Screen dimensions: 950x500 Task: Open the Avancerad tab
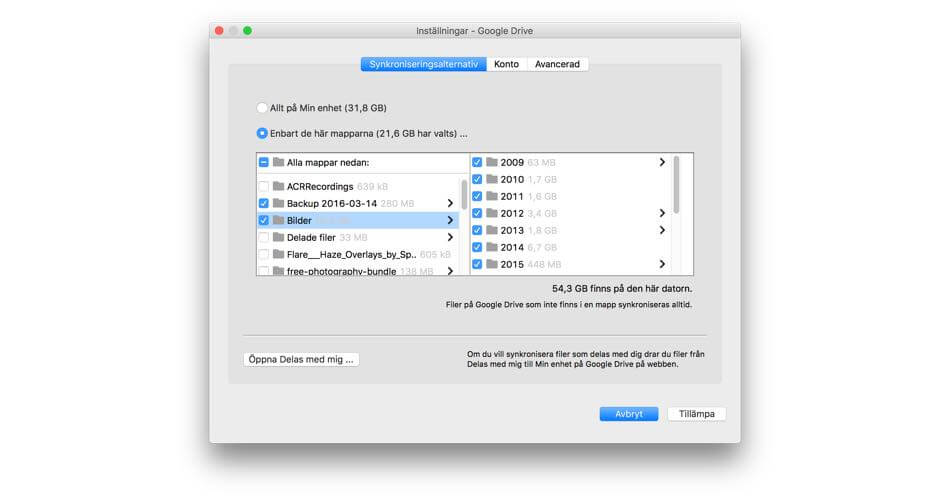(557, 64)
